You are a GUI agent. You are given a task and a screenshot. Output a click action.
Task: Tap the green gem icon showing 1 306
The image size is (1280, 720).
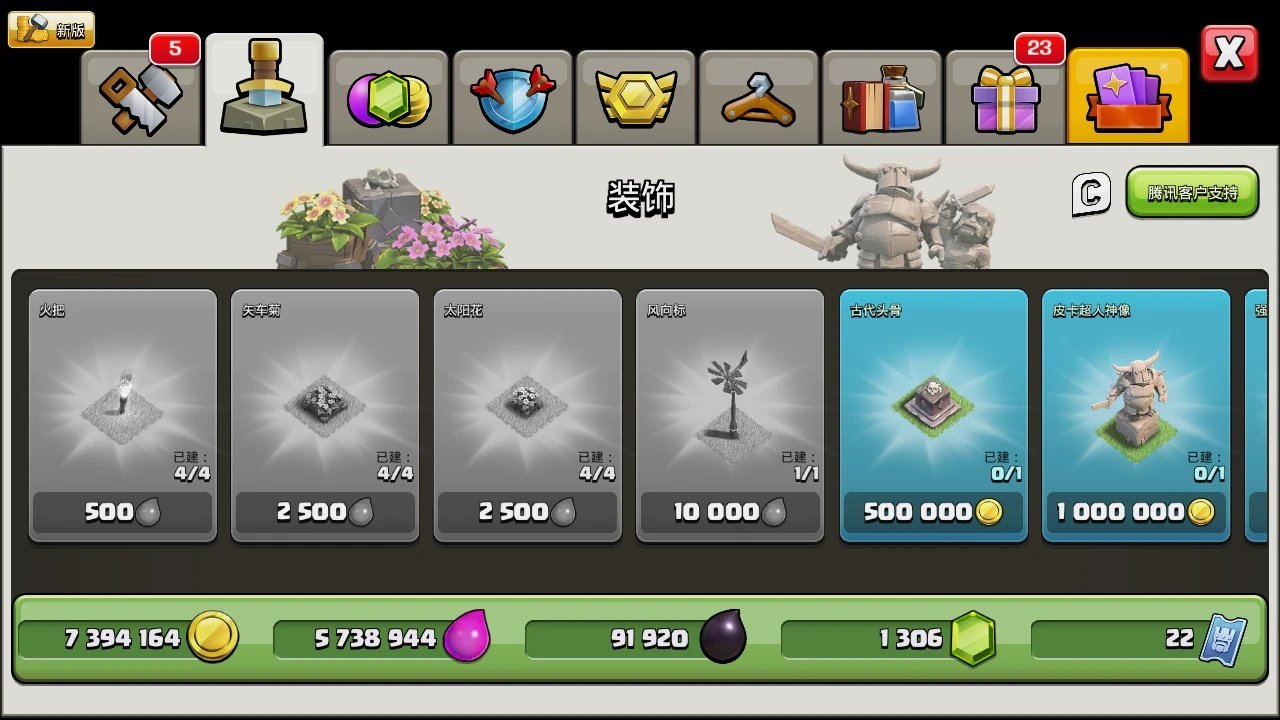click(x=972, y=638)
